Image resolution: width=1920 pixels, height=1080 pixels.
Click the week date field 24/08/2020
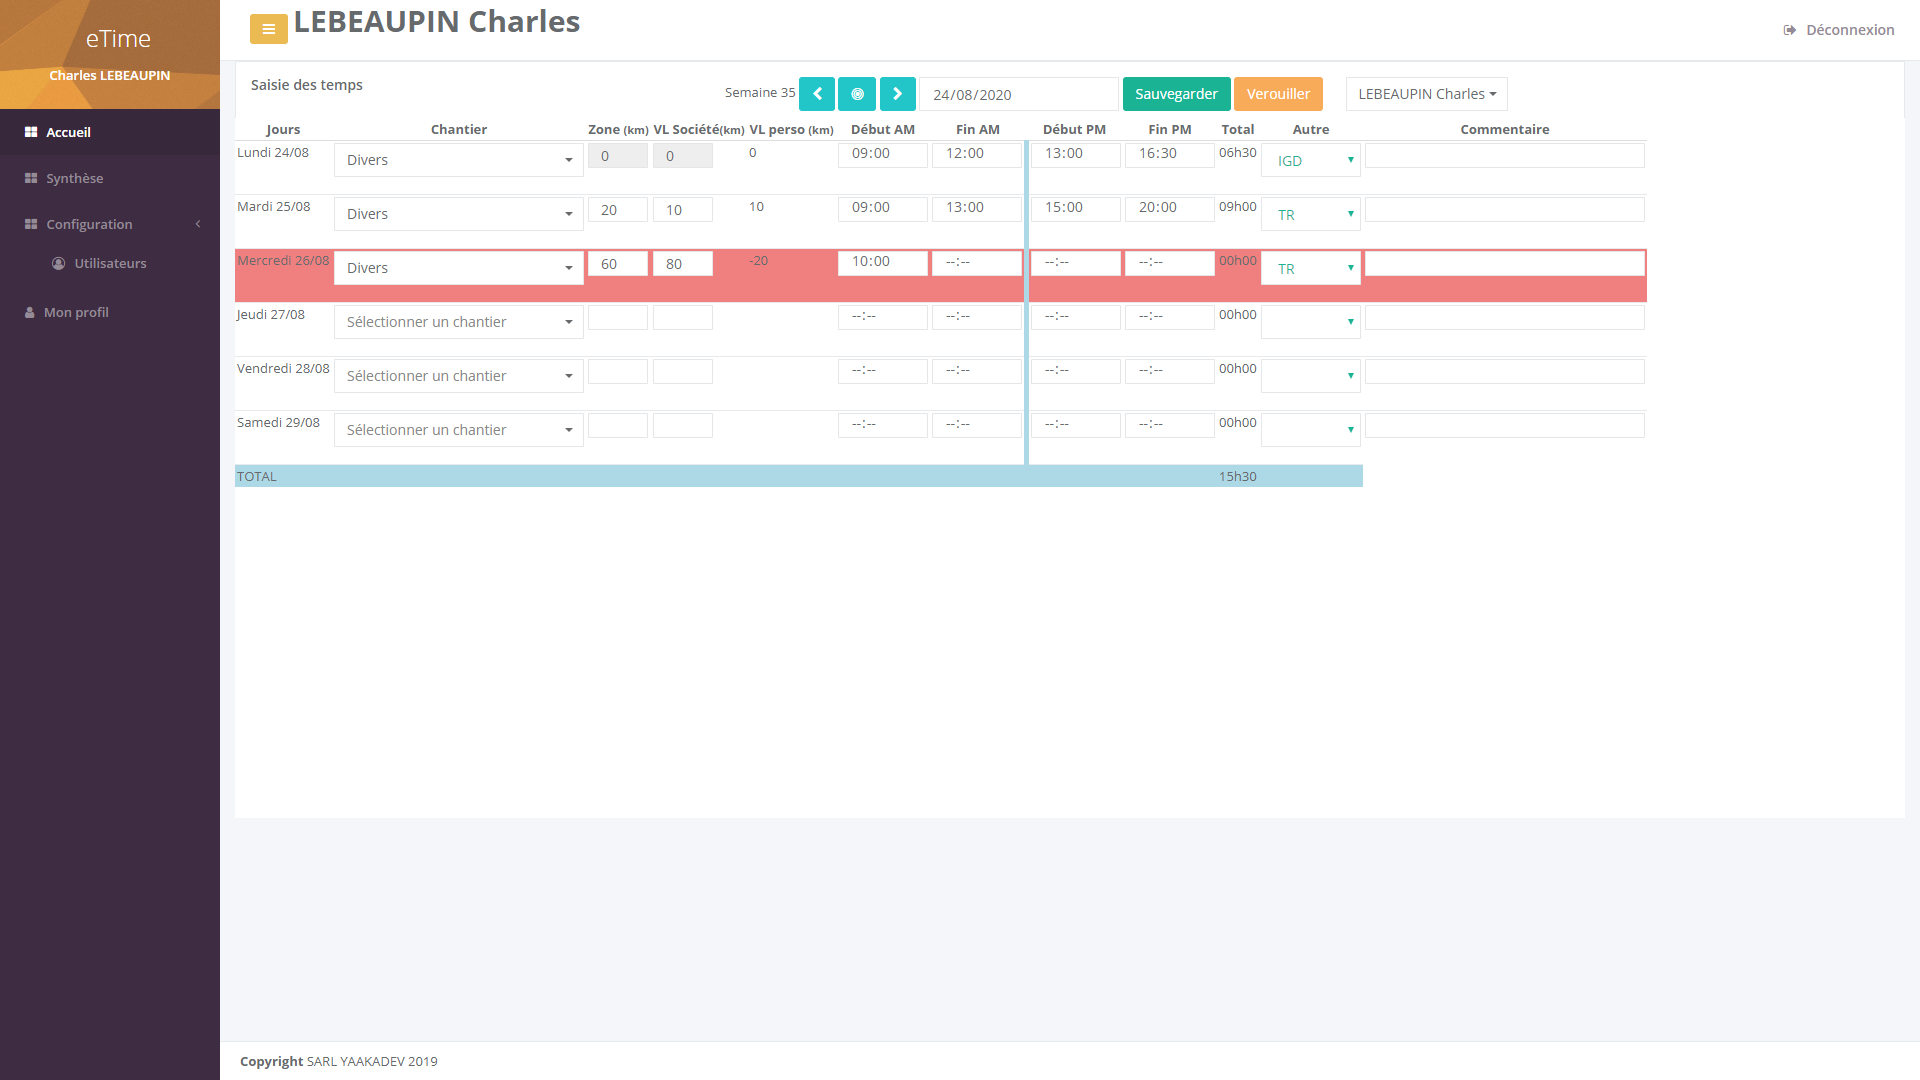1017,94
